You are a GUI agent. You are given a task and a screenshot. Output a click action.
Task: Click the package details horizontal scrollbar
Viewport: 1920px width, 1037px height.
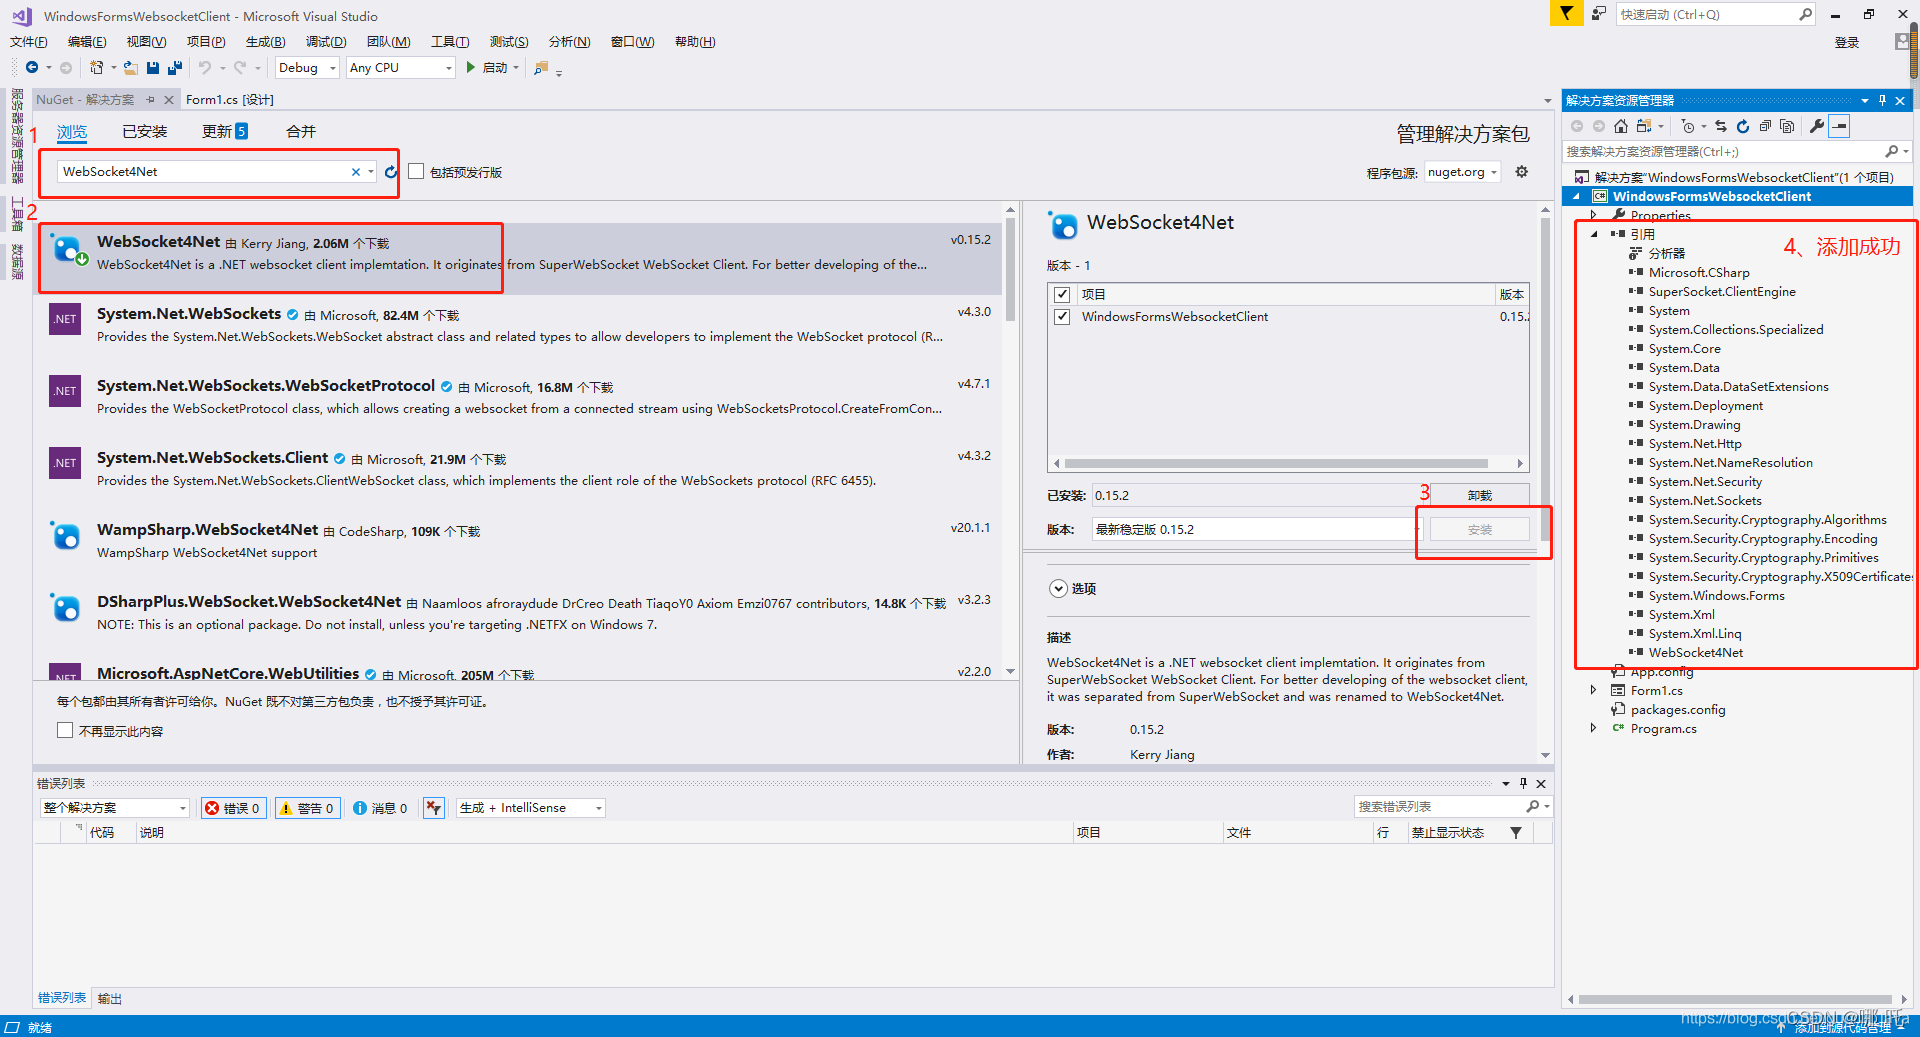(1275, 464)
